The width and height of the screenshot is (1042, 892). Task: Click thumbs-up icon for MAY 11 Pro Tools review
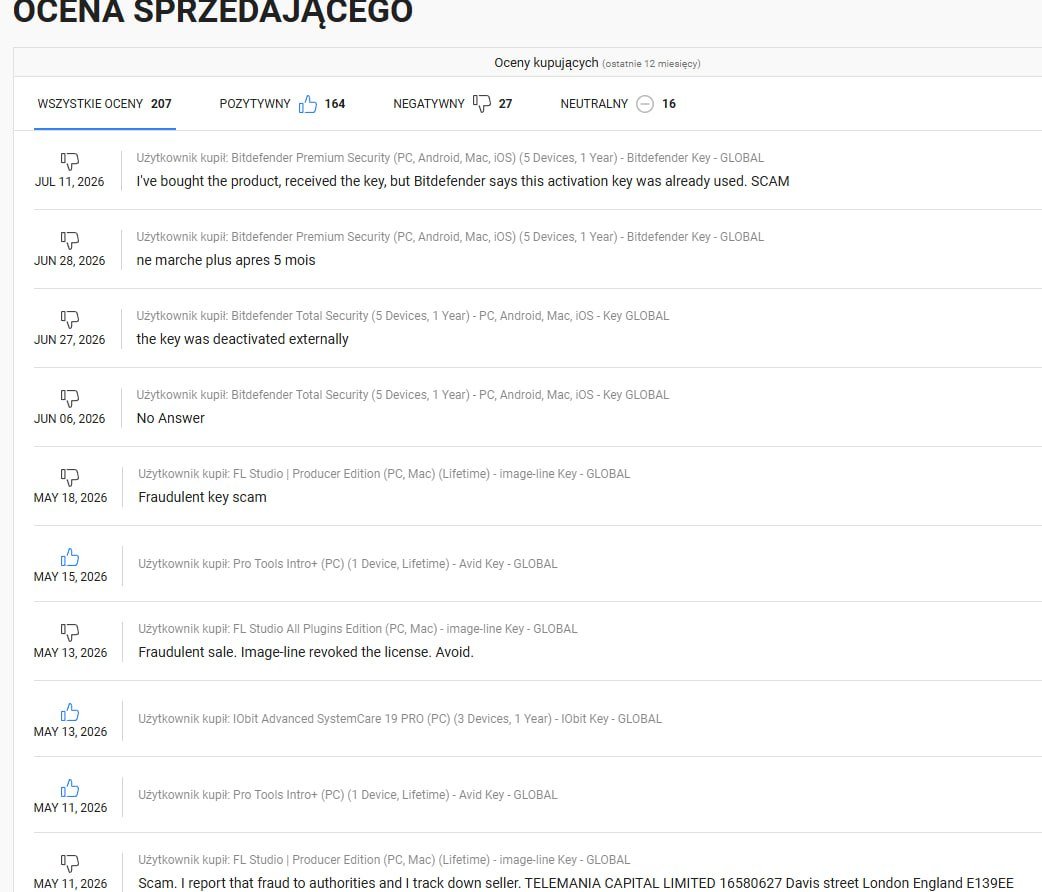(x=70, y=788)
